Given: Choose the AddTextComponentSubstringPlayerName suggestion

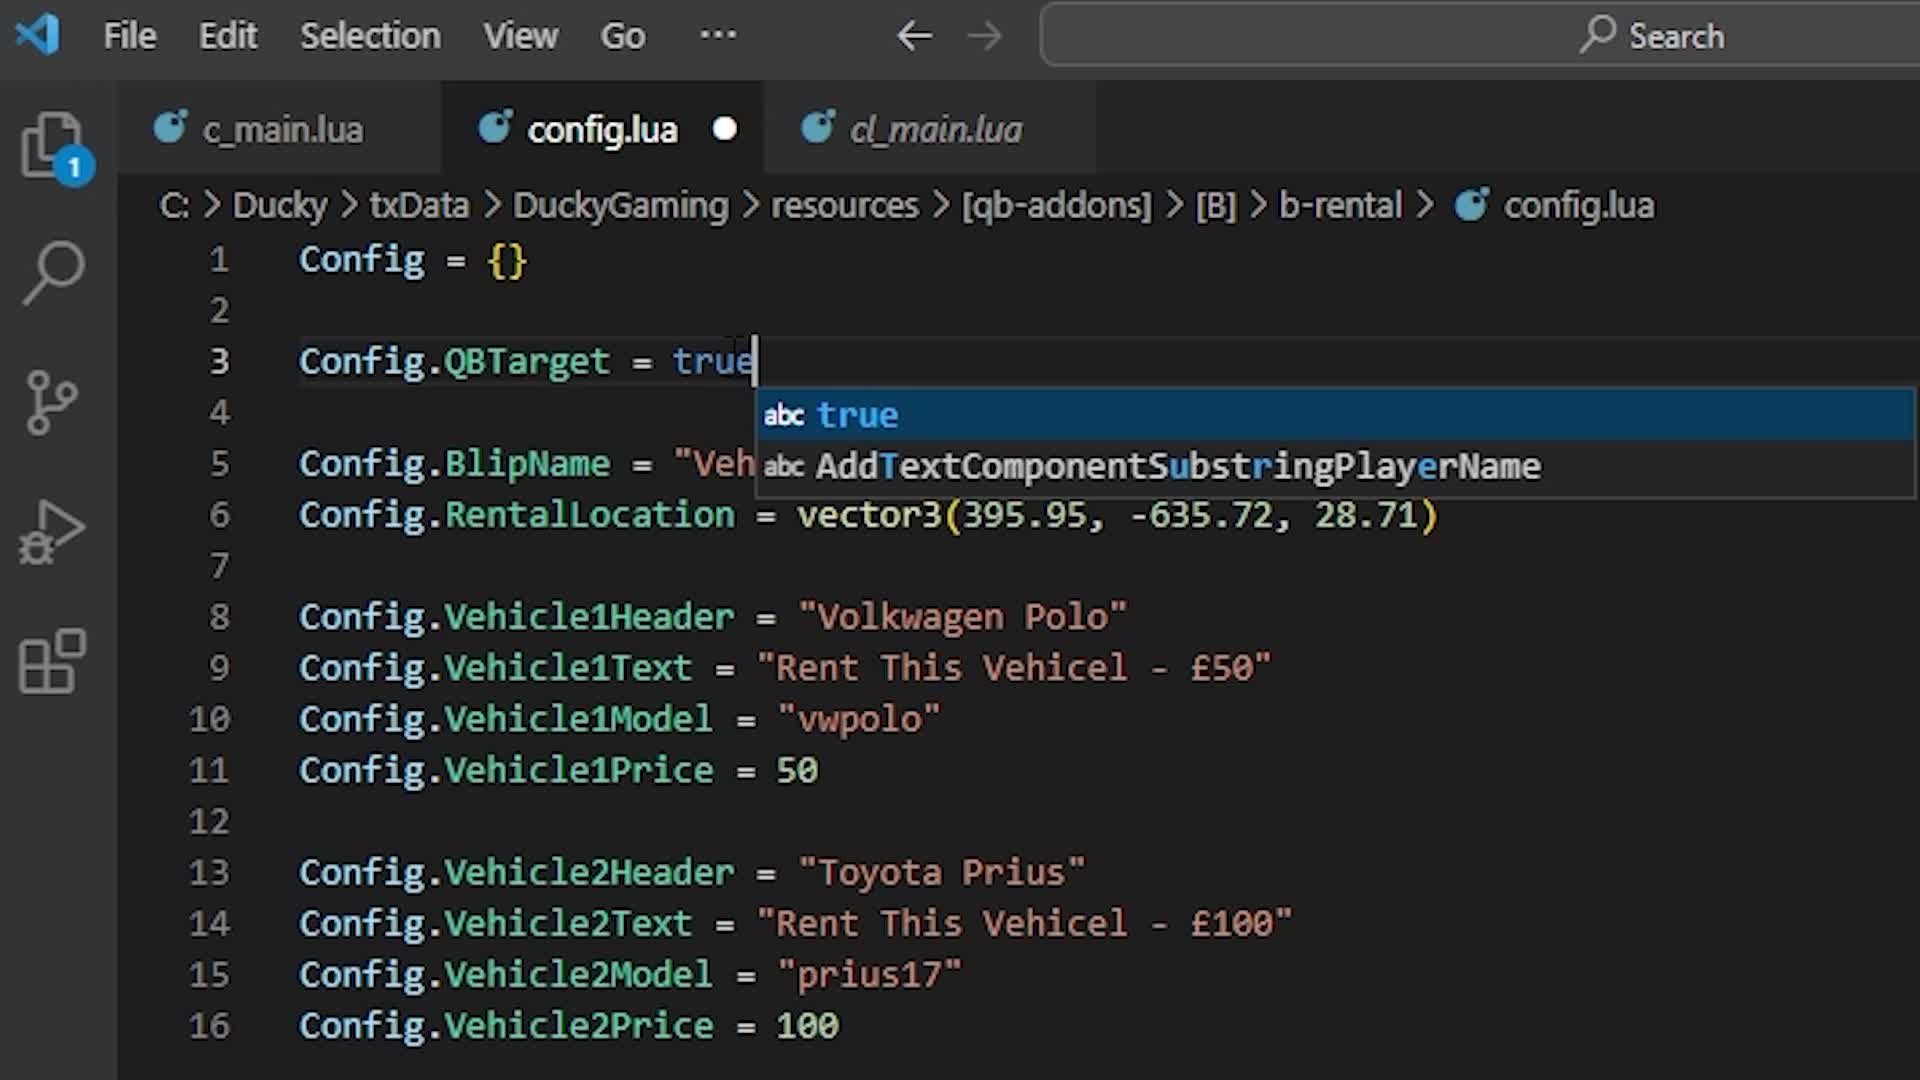Looking at the screenshot, I should tap(1177, 466).
